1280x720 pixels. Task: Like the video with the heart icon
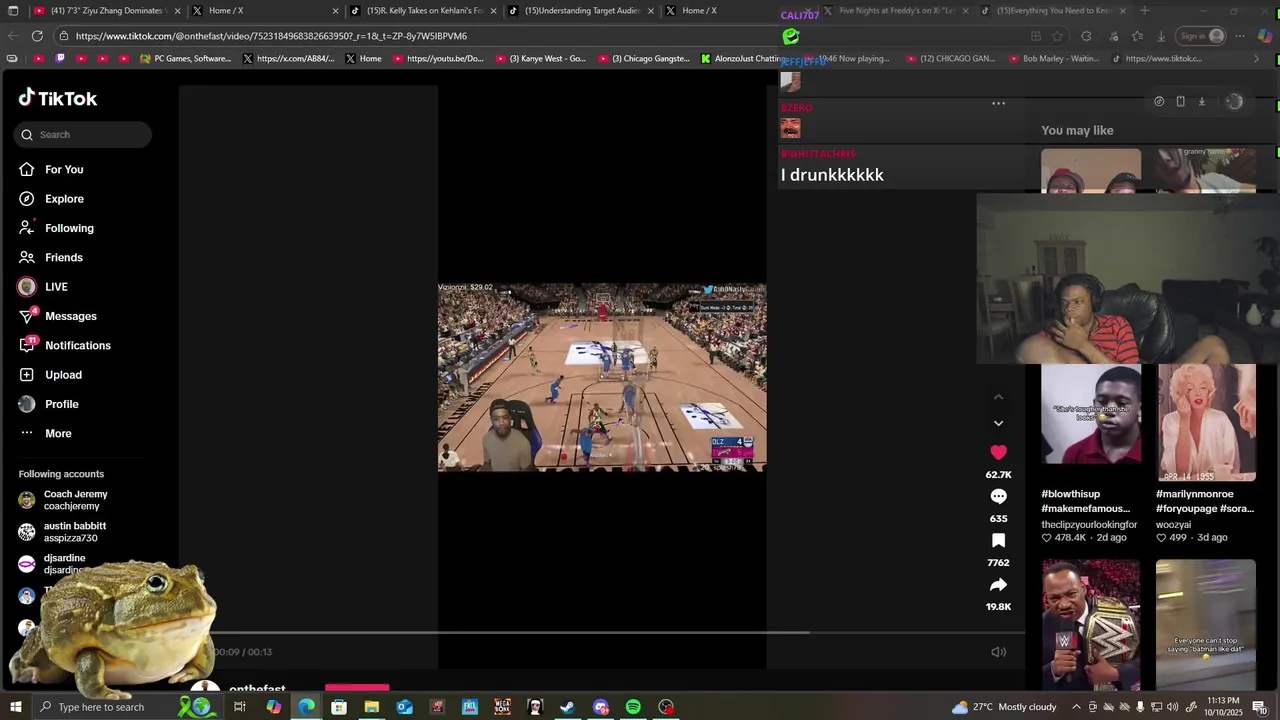click(x=998, y=453)
